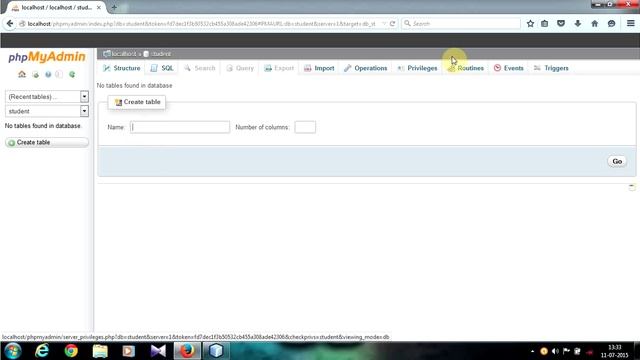The image size is (640, 360).
Task: Bookmark this page with the star icon
Action: [x=530, y=24]
